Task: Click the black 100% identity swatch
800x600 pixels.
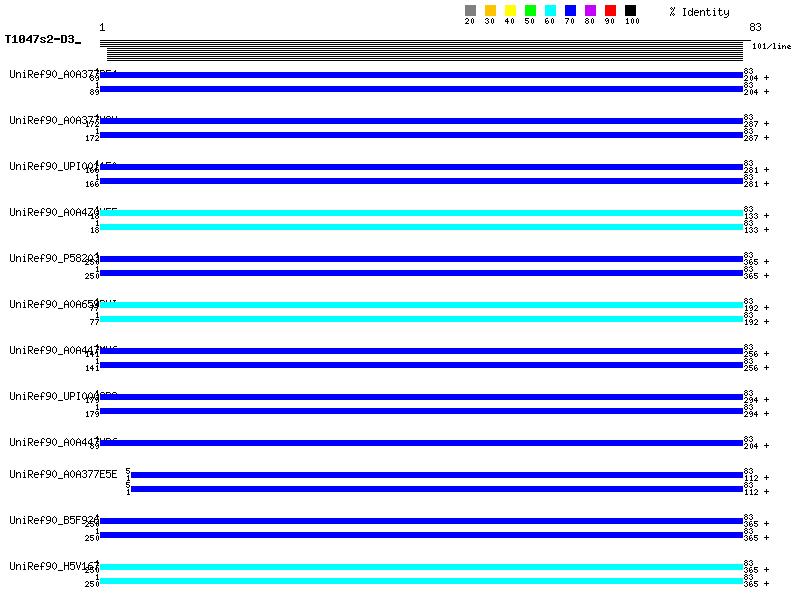Action: [630, 11]
